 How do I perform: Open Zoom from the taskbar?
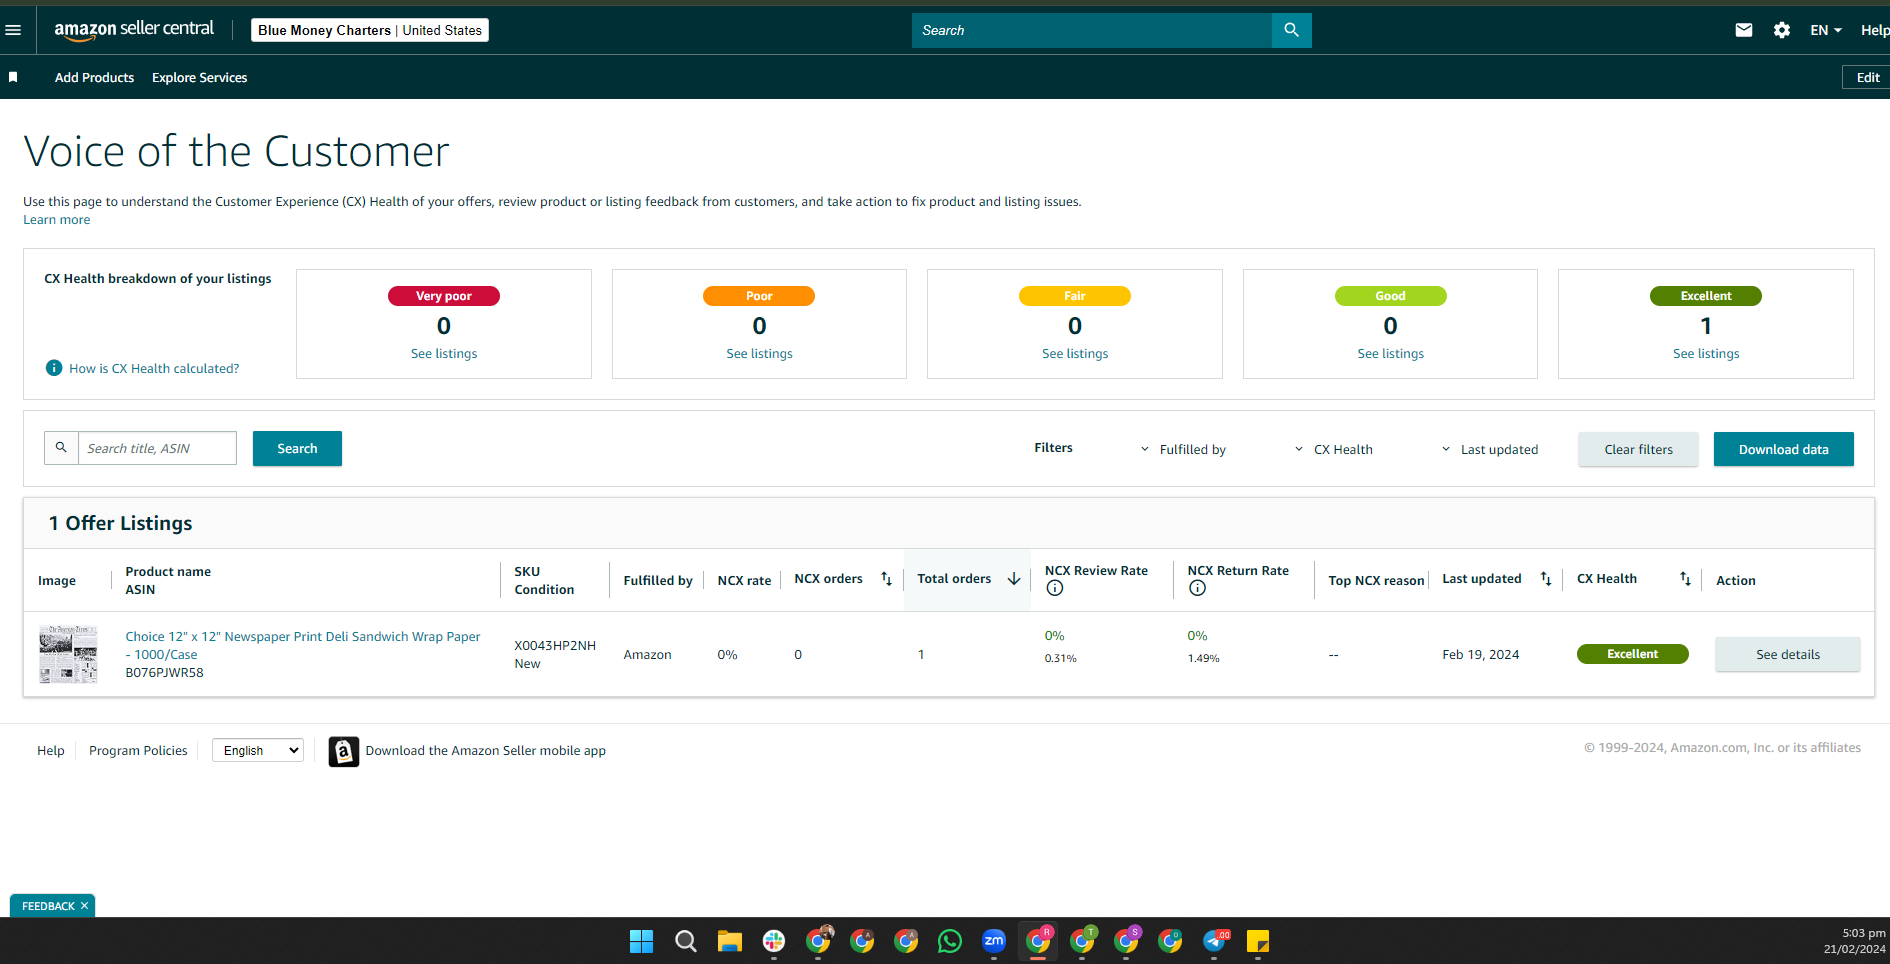993,941
